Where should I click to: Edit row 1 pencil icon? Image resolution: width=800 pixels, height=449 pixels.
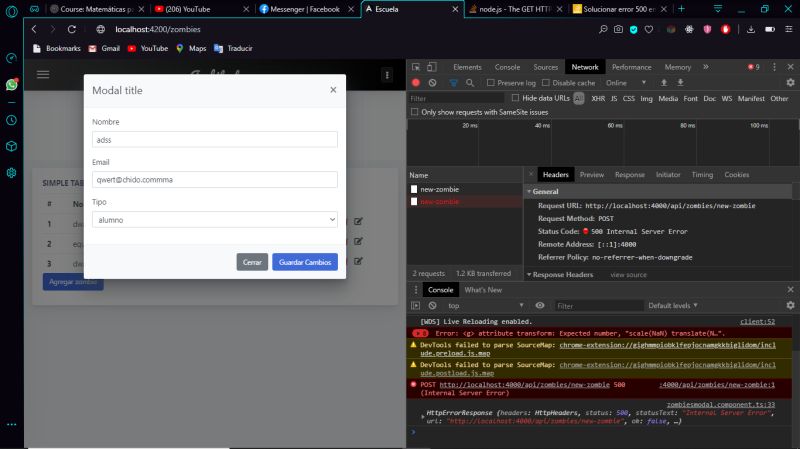coord(358,221)
